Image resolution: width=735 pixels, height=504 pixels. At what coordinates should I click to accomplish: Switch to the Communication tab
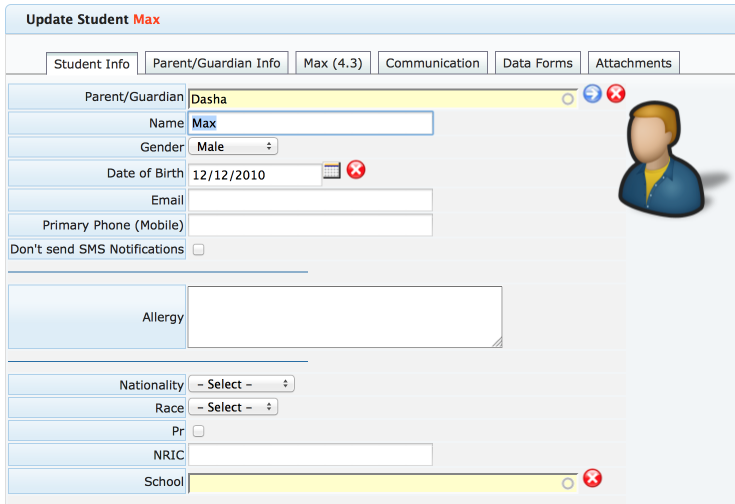click(433, 63)
